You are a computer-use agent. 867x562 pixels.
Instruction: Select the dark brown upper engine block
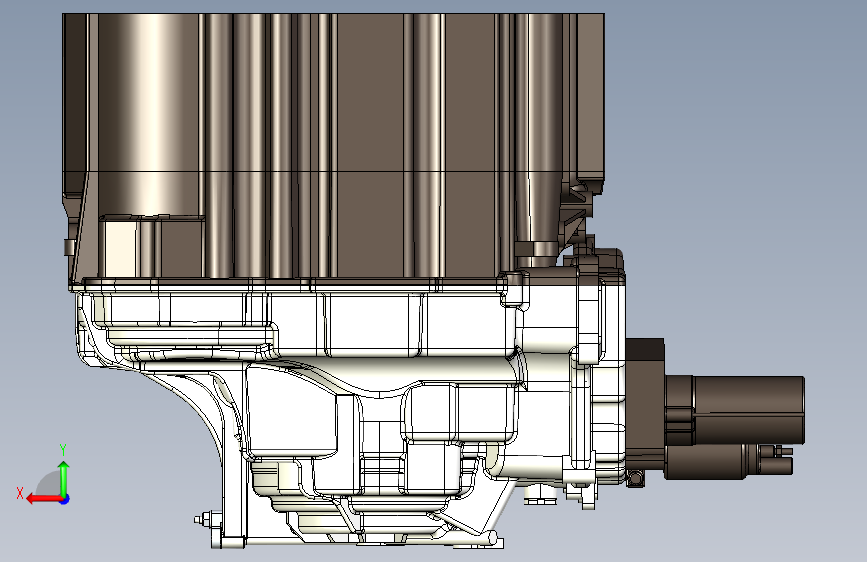[x=335, y=147]
